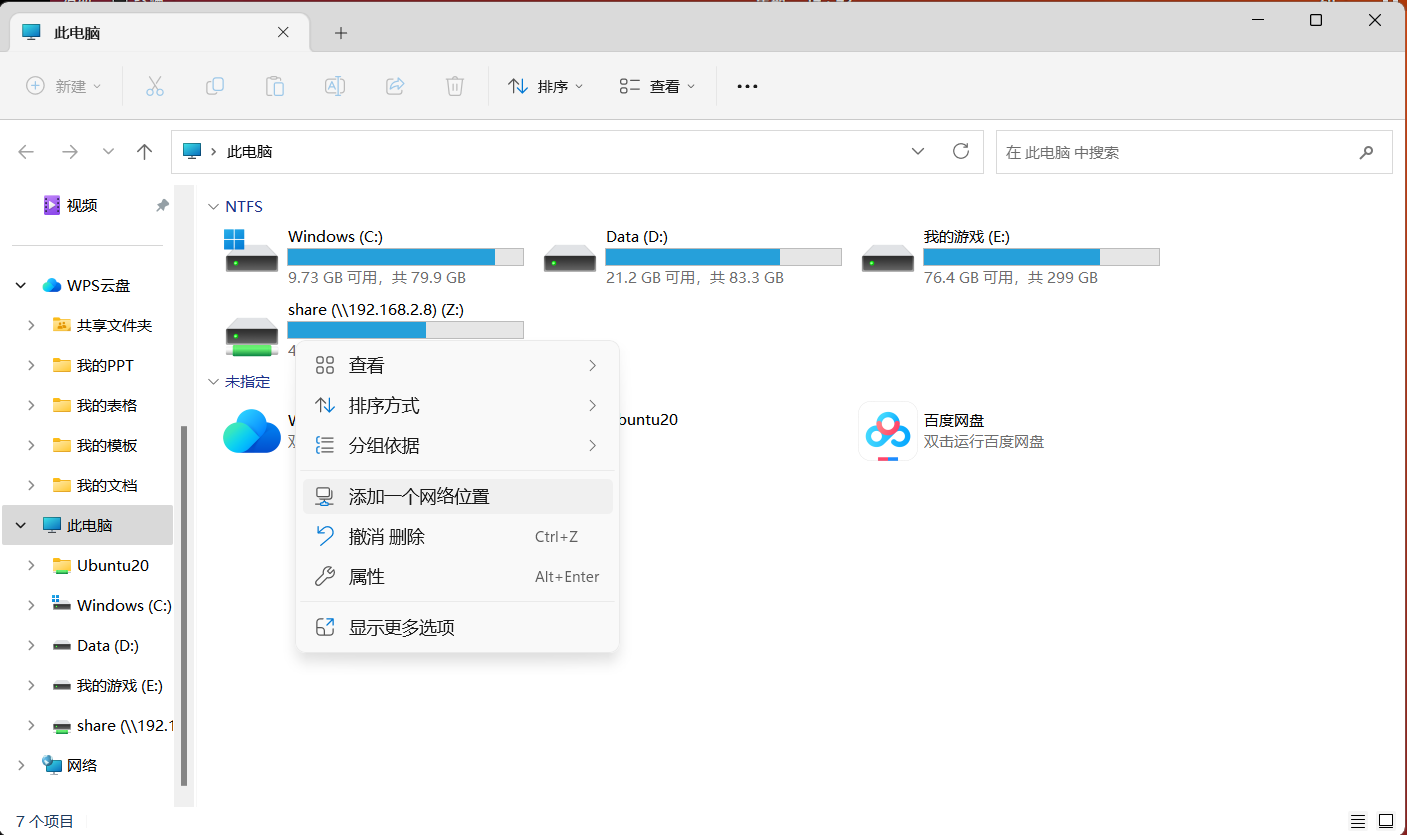Expand 网络 tree node
This screenshot has width=1407, height=835.
21,765
